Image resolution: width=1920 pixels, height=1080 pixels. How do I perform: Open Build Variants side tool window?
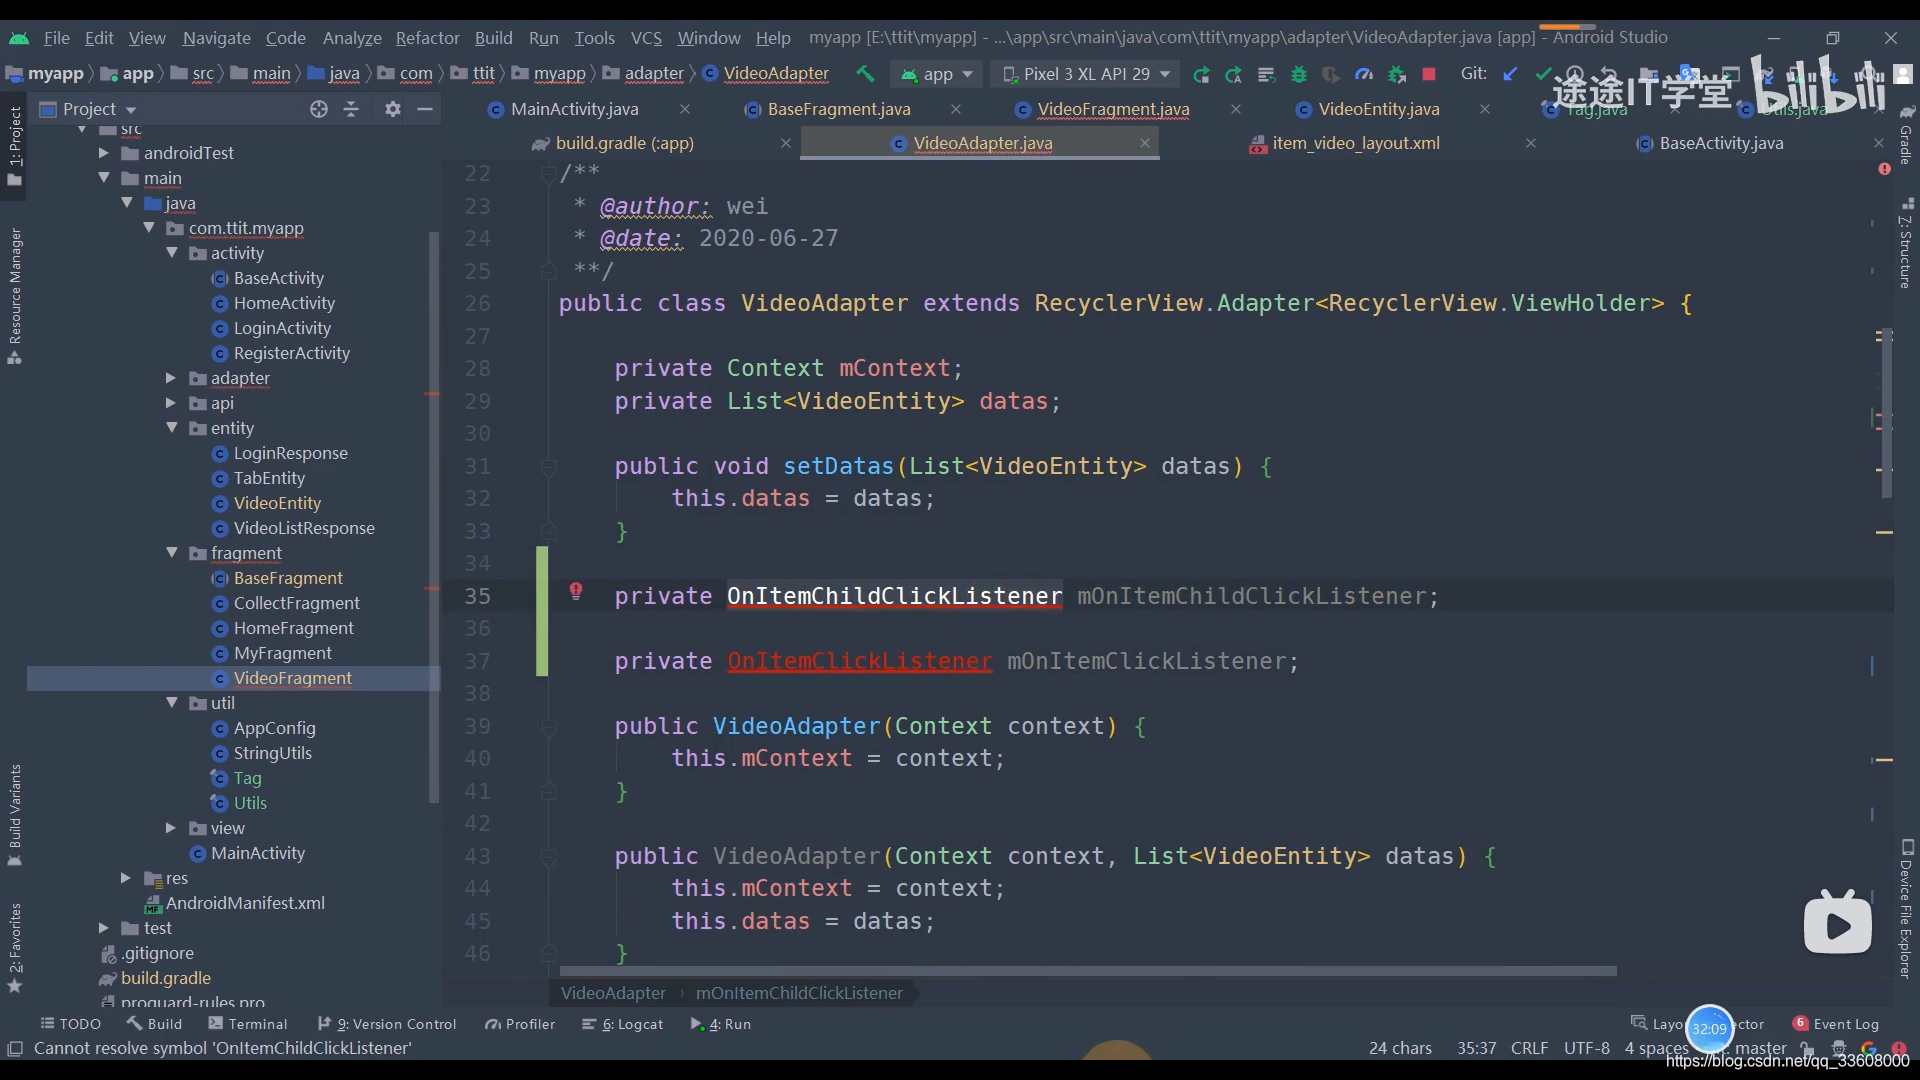point(15,815)
